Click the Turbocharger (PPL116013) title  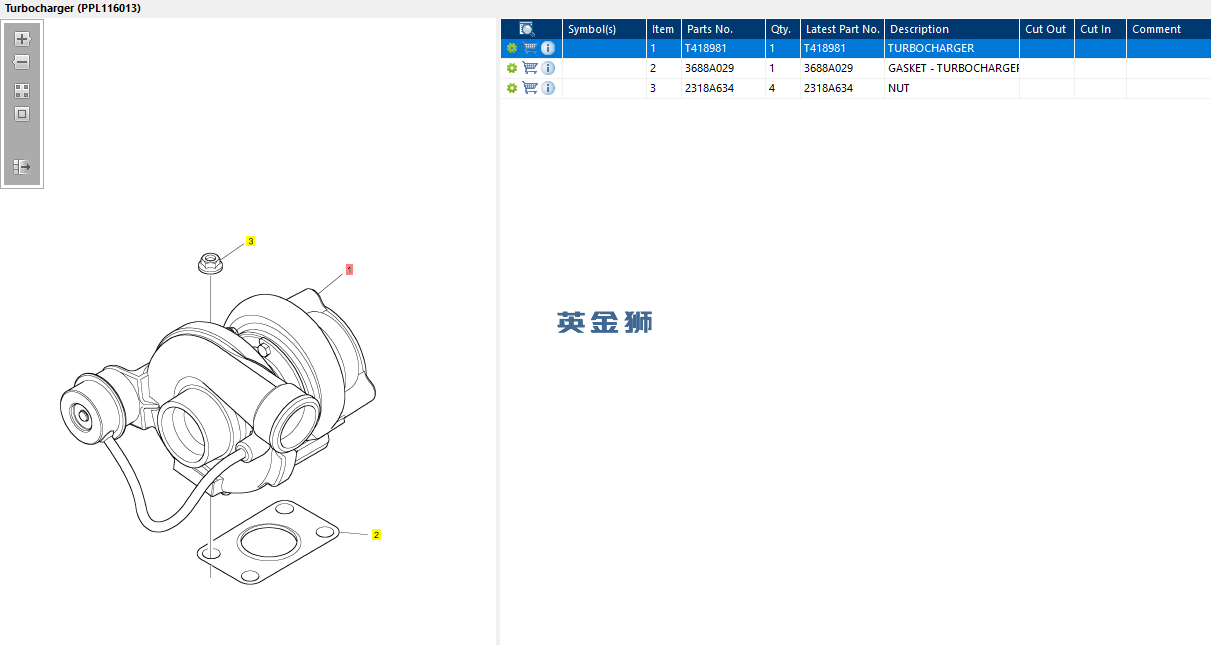(x=73, y=8)
